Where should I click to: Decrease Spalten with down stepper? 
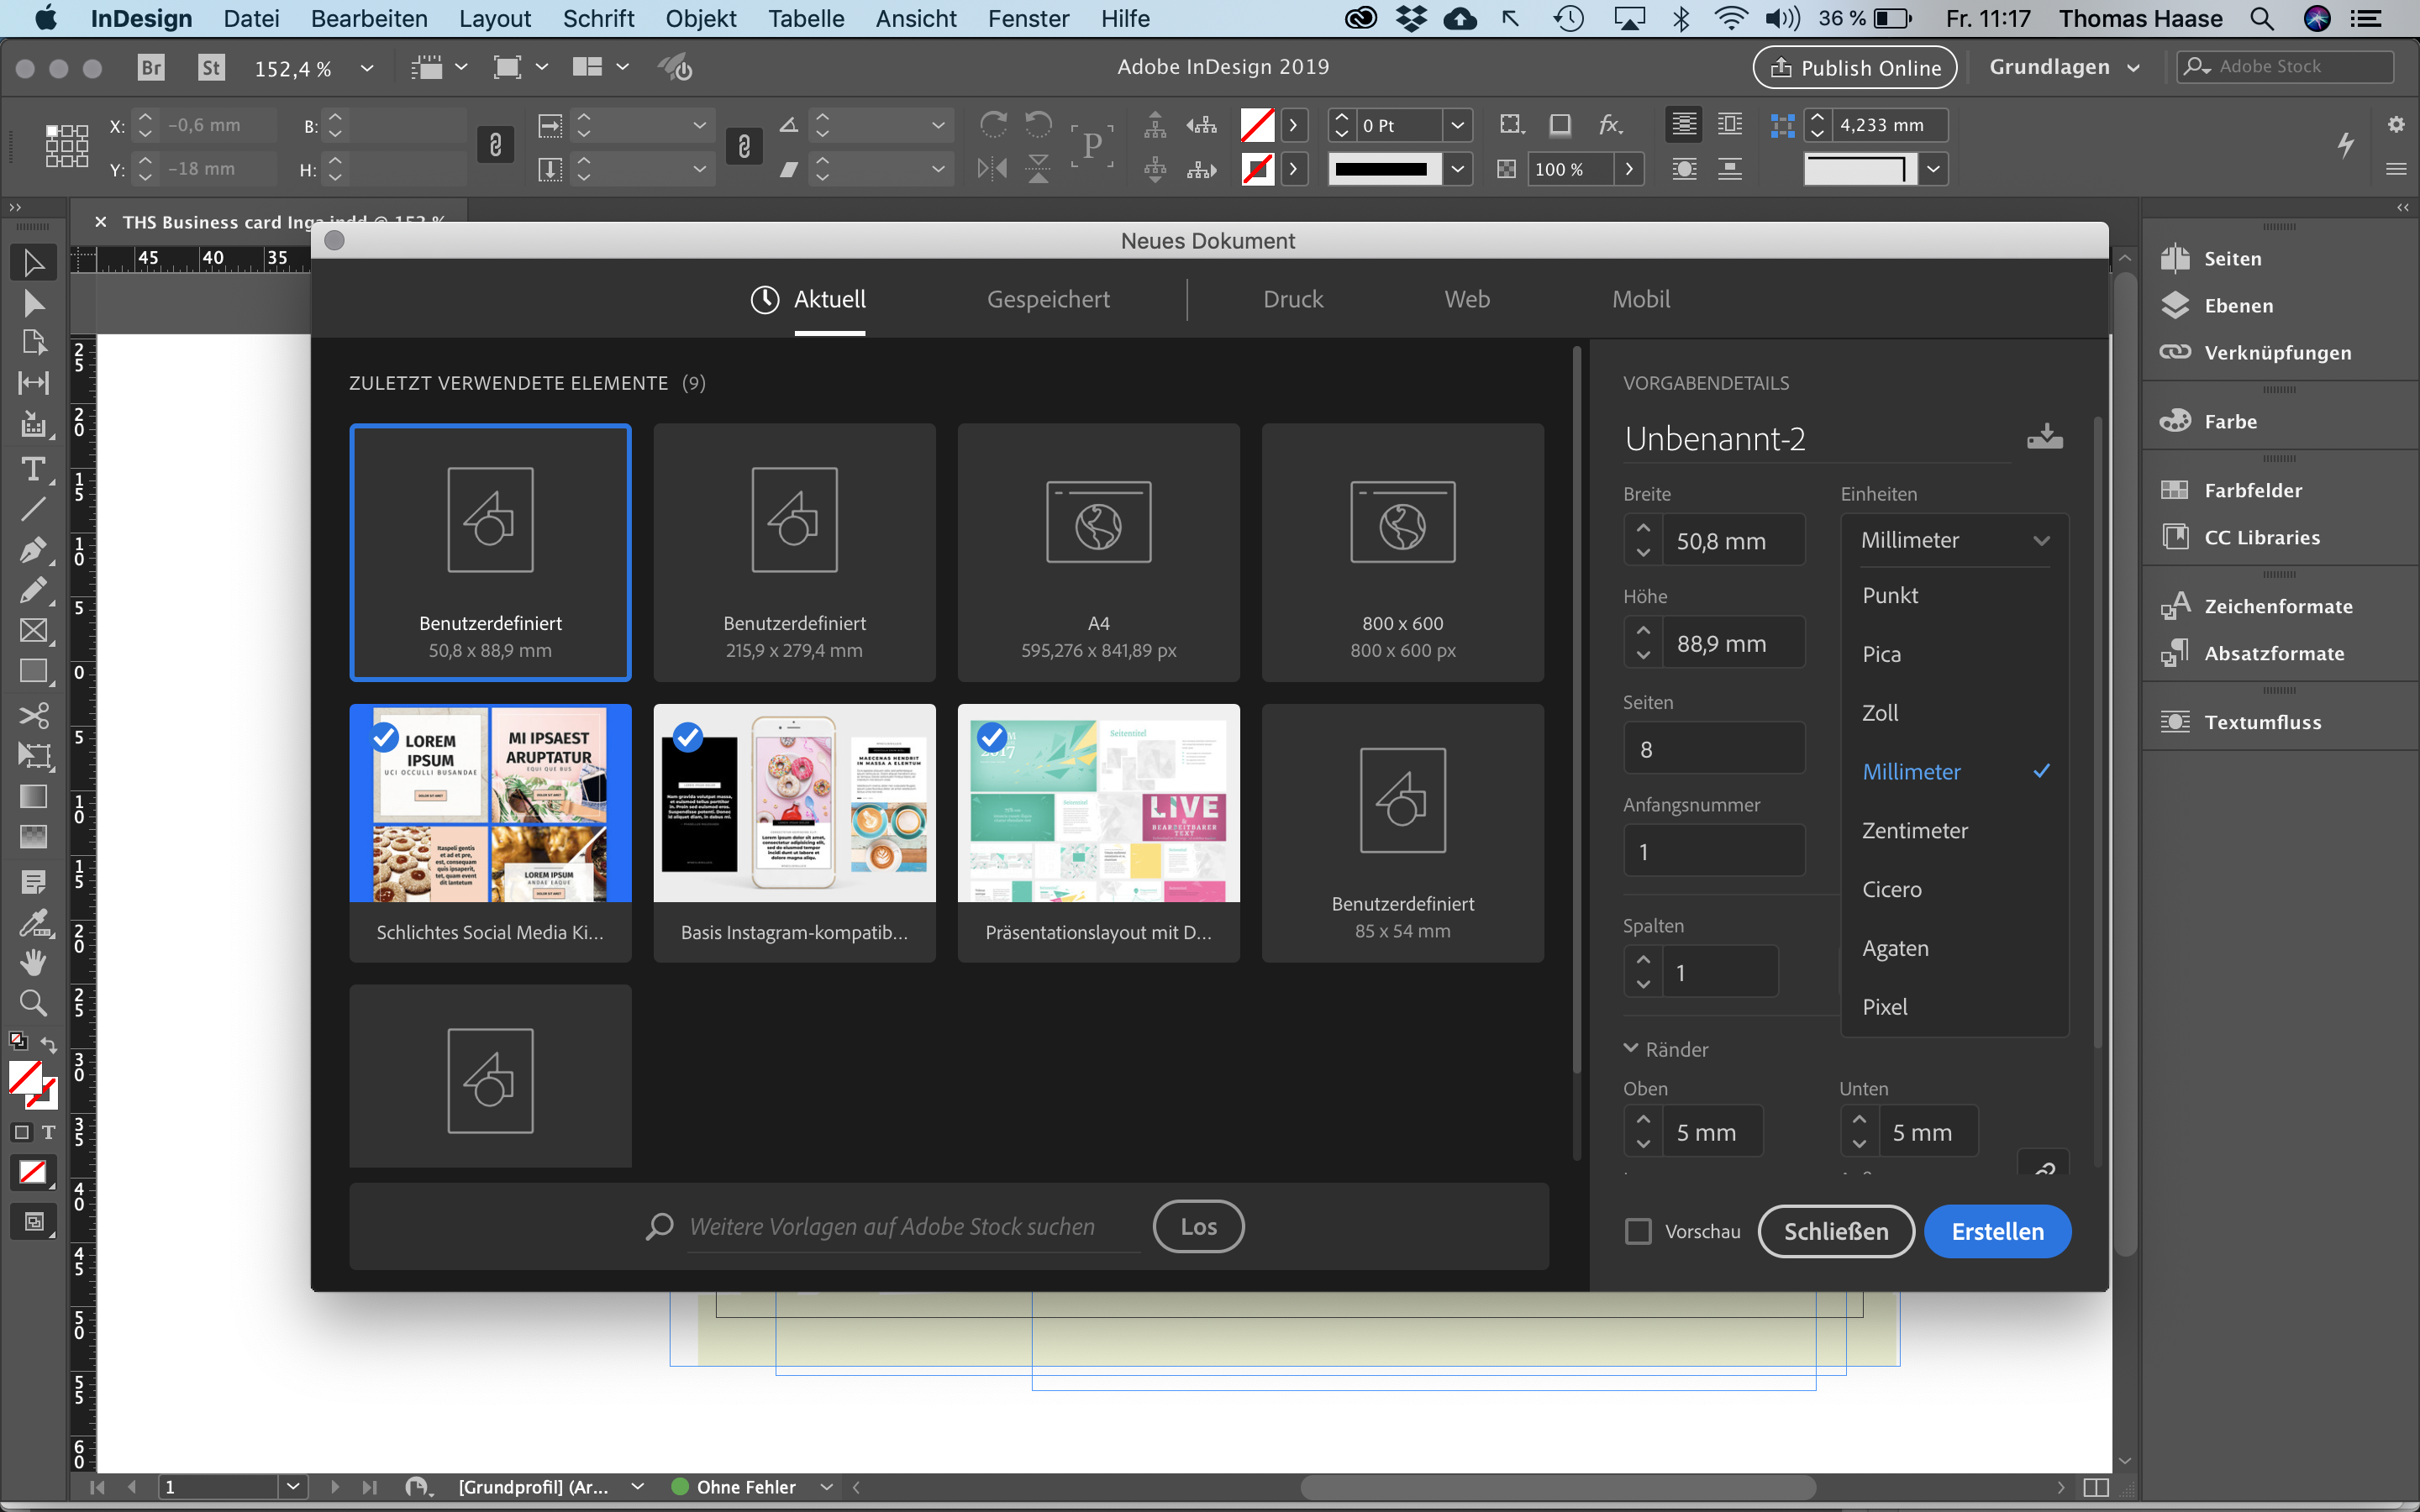tap(1643, 984)
